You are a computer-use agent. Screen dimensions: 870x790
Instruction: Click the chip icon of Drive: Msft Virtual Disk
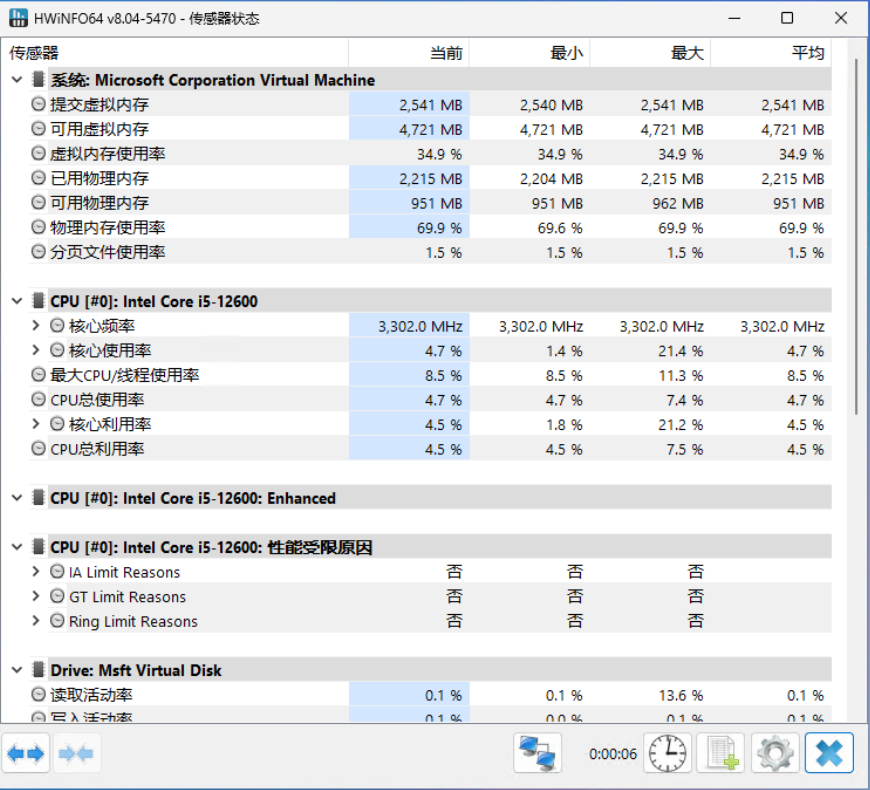tap(38, 670)
